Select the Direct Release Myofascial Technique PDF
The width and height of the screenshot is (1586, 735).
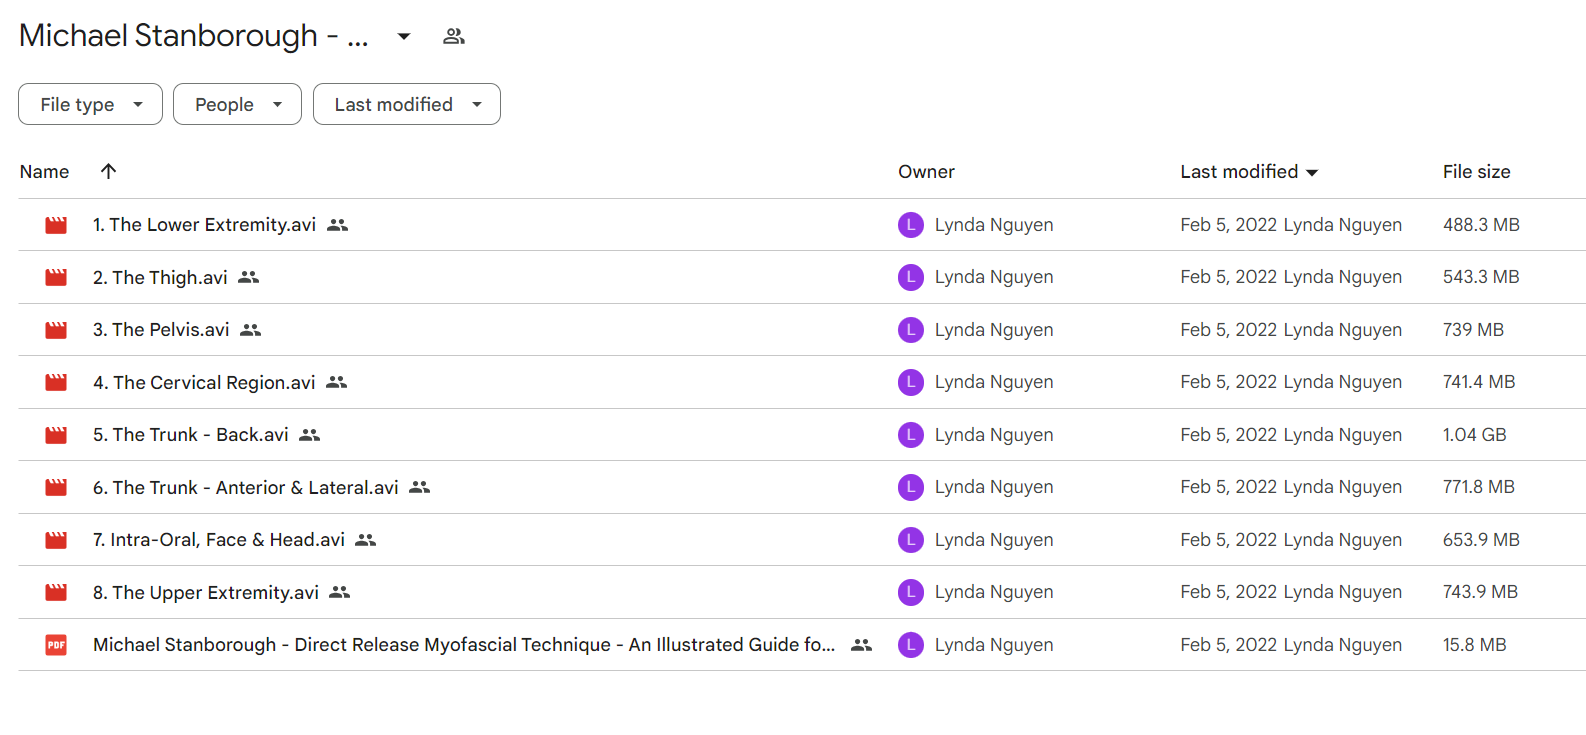464,645
